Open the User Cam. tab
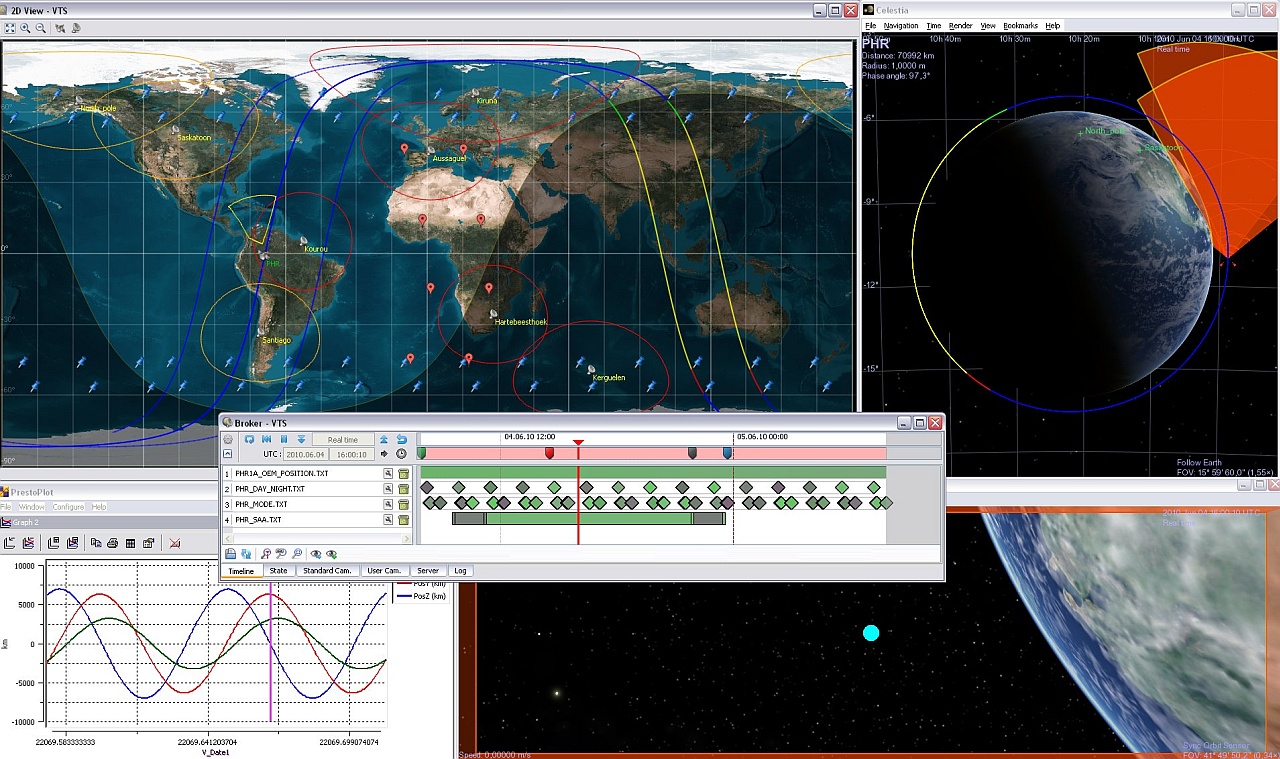 pos(384,571)
